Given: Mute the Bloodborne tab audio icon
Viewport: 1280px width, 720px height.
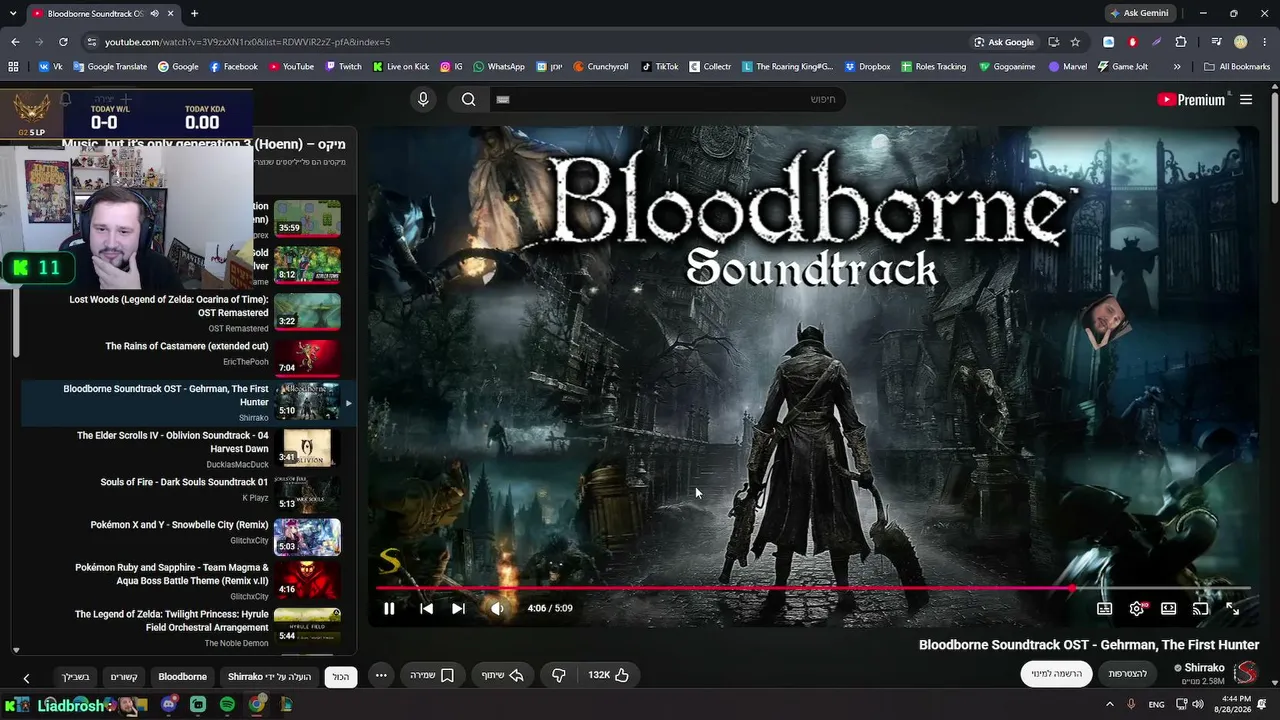Looking at the screenshot, I should [154, 13].
